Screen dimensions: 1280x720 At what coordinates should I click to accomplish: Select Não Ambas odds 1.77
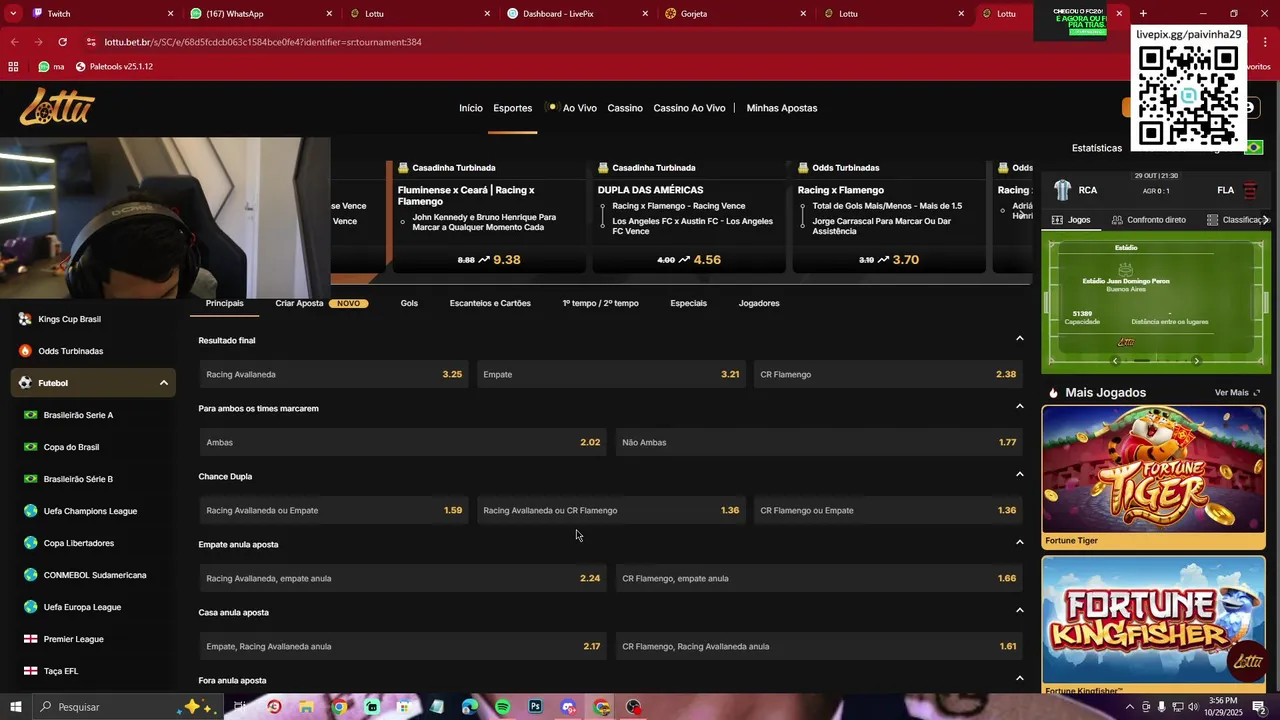[819, 442]
